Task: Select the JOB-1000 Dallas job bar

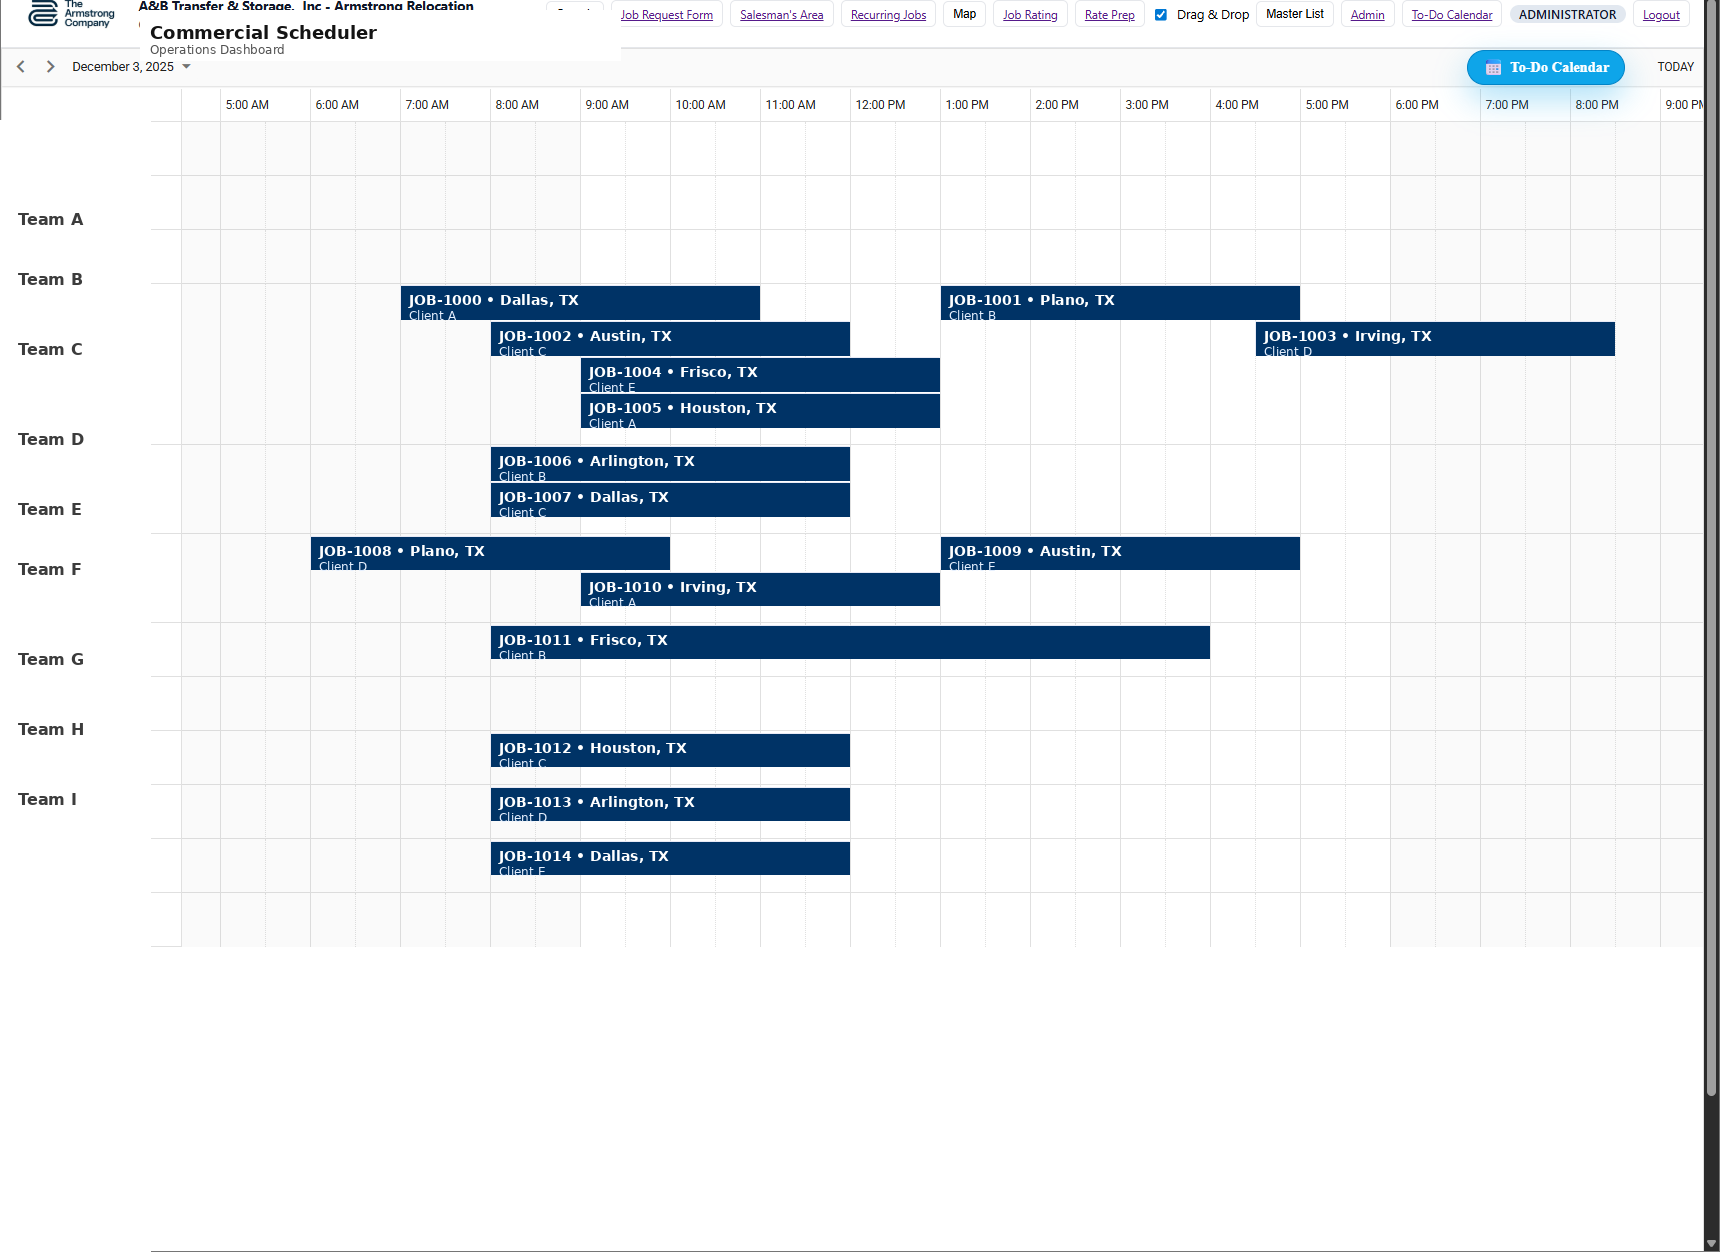Action: coord(579,302)
